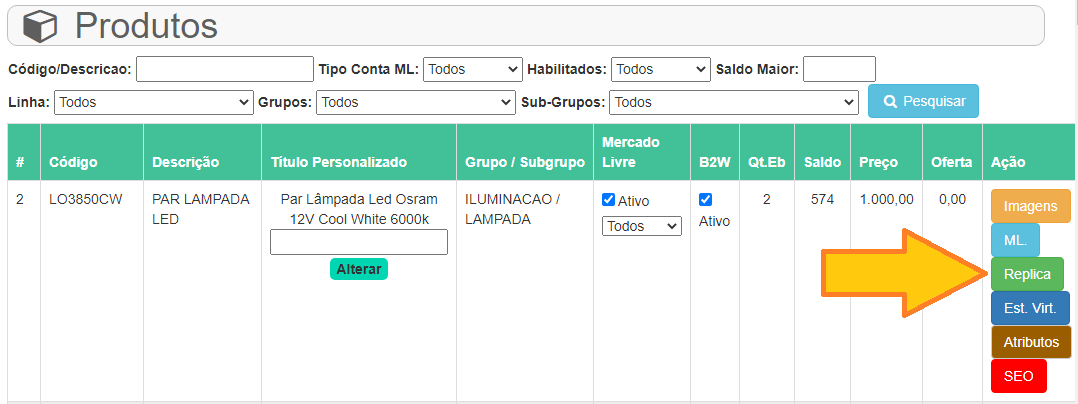Viewport: 1078px width, 404px height.
Task: Click the Alterar button
Action: coord(359,269)
